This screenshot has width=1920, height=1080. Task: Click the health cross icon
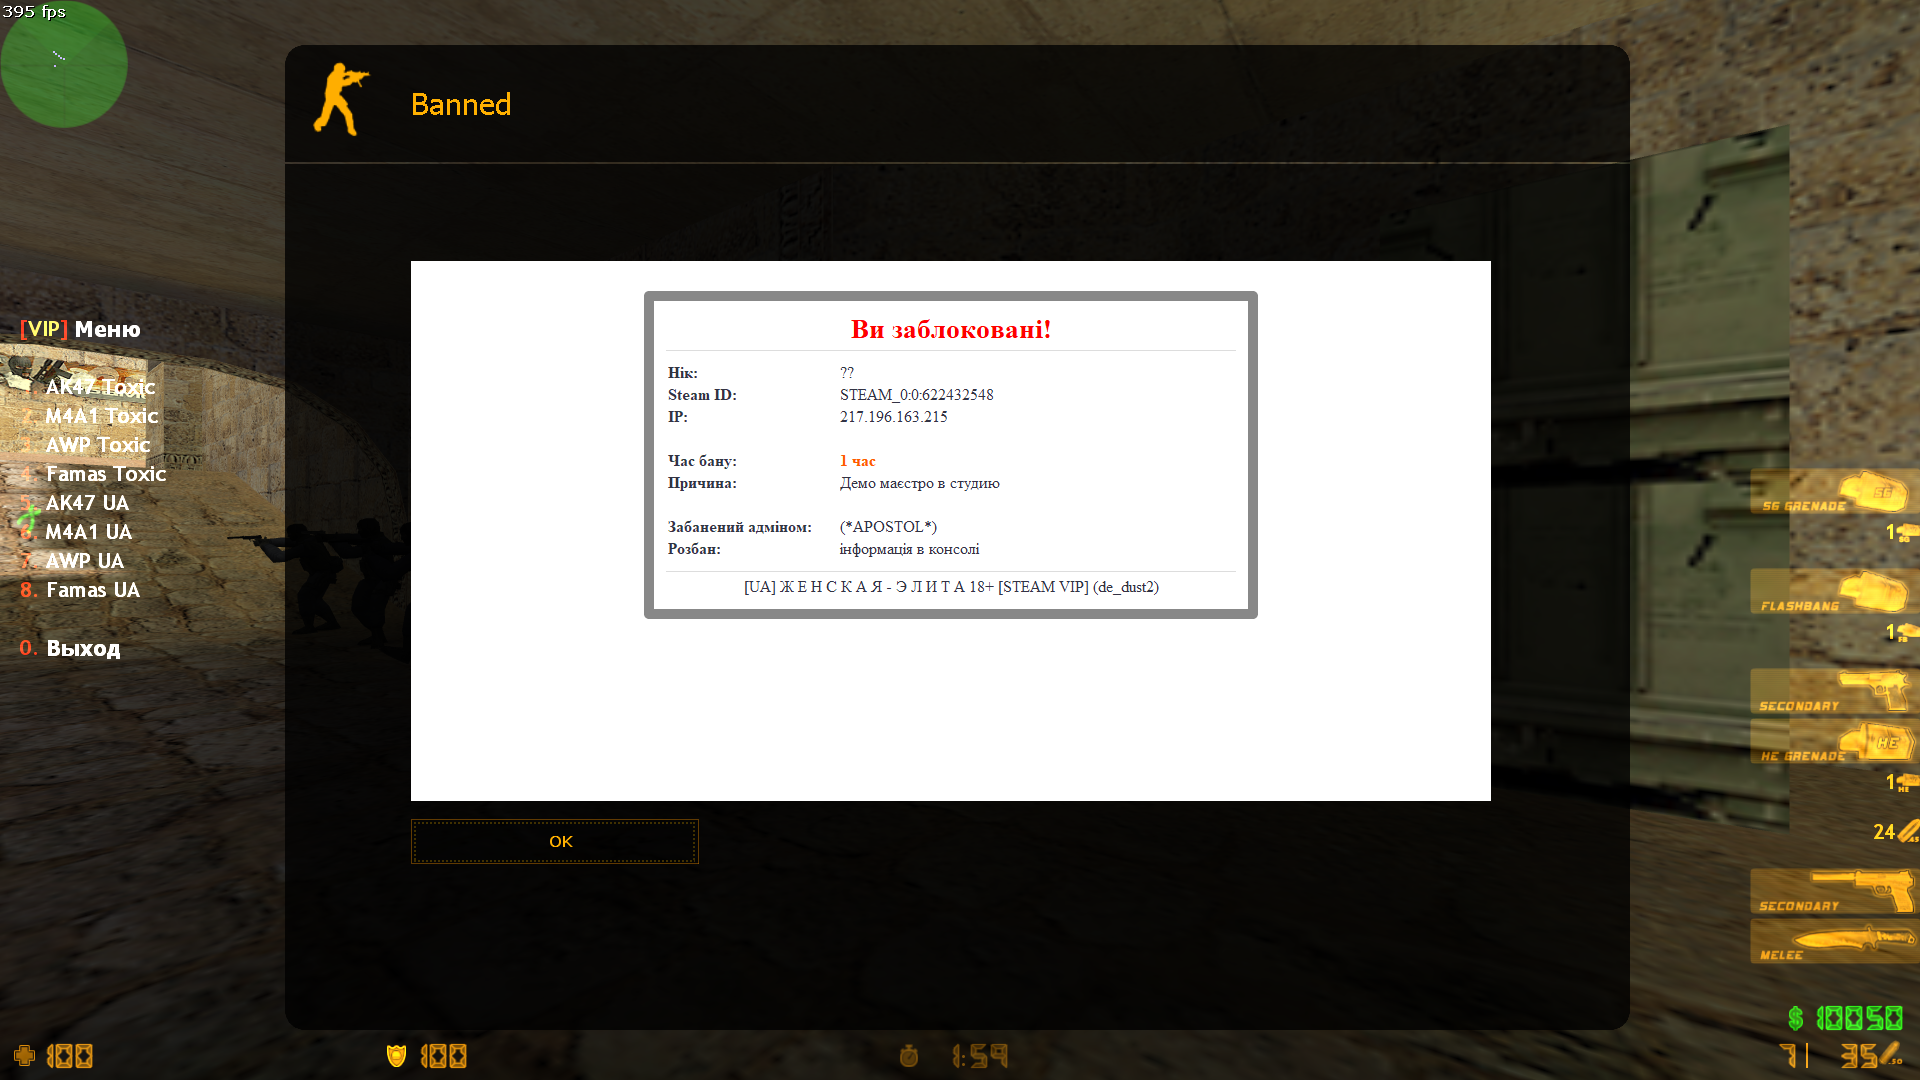pyautogui.click(x=24, y=1056)
